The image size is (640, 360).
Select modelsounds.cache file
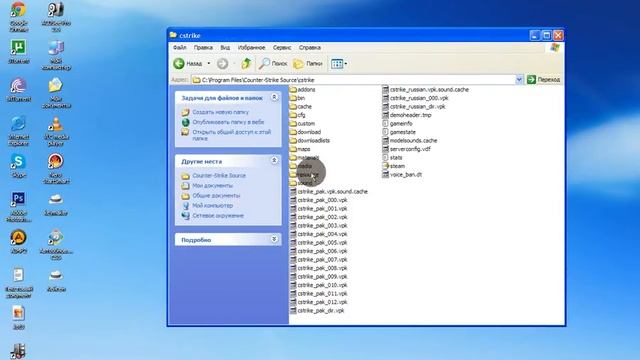pyautogui.click(x=410, y=140)
